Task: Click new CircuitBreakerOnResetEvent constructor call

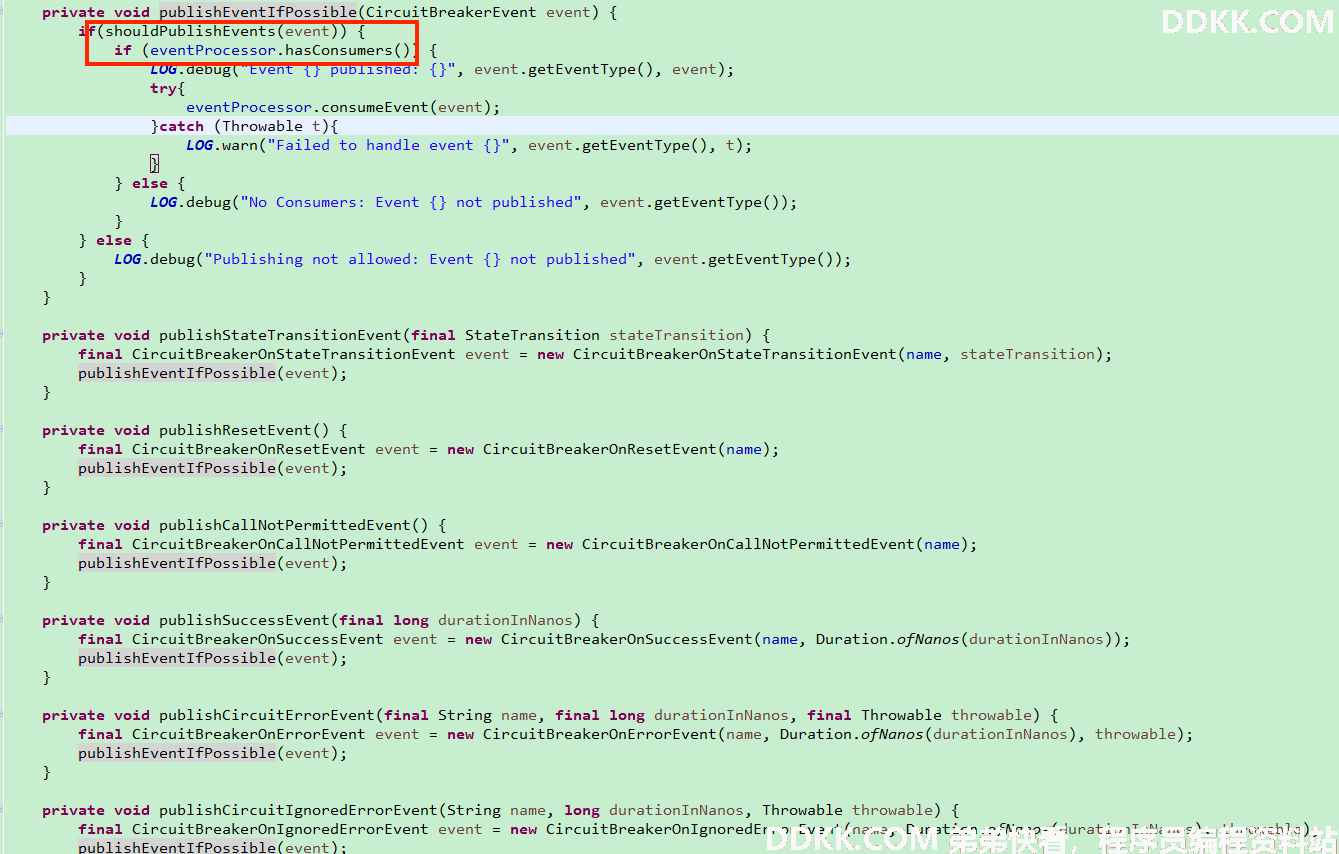Action: (x=582, y=449)
